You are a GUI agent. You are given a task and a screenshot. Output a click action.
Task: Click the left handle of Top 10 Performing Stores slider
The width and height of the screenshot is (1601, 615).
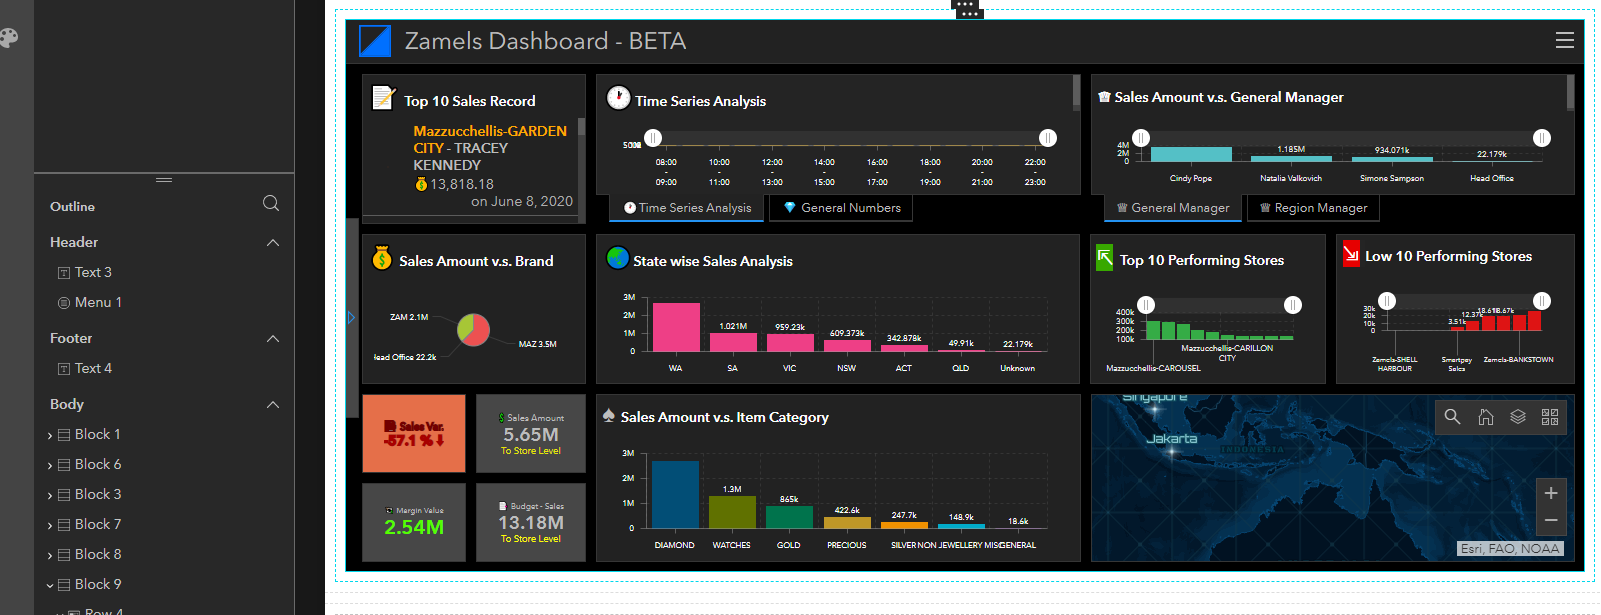click(x=1146, y=305)
